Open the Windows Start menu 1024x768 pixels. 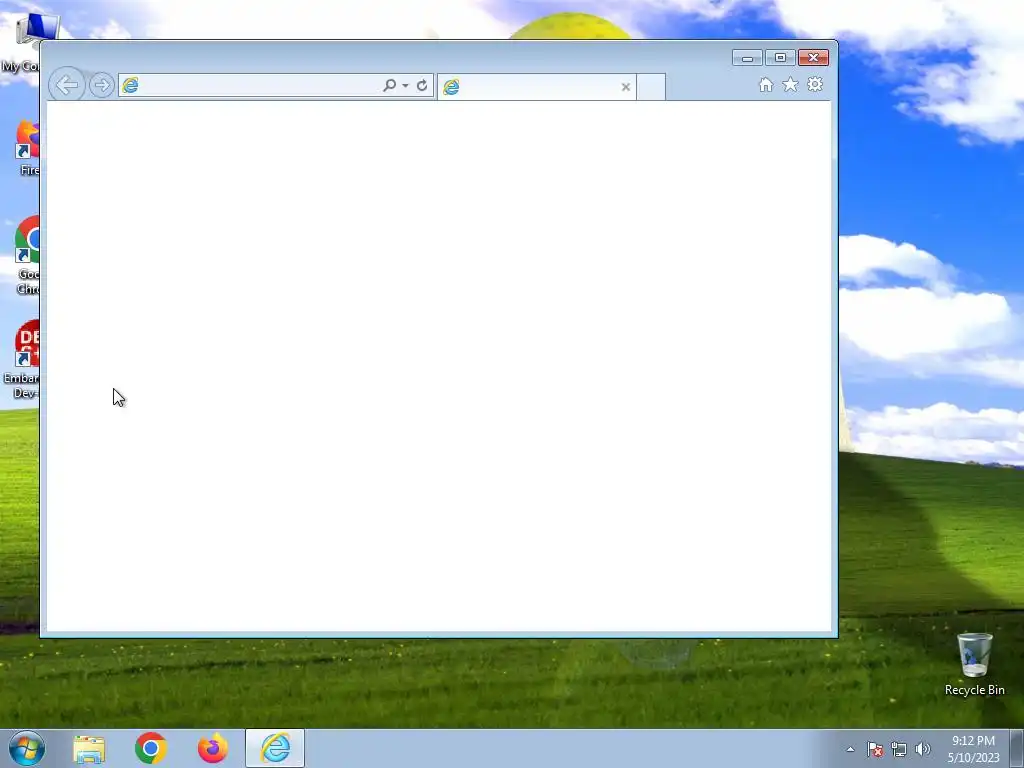tap(27, 748)
